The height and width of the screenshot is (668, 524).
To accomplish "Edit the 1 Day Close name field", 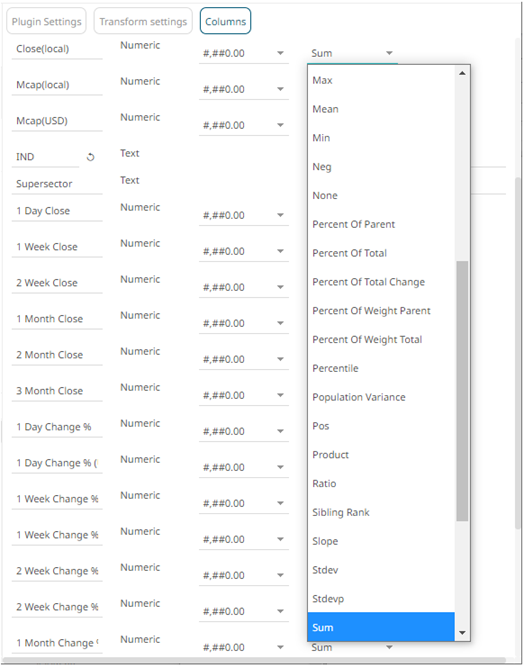I will click(x=57, y=211).
